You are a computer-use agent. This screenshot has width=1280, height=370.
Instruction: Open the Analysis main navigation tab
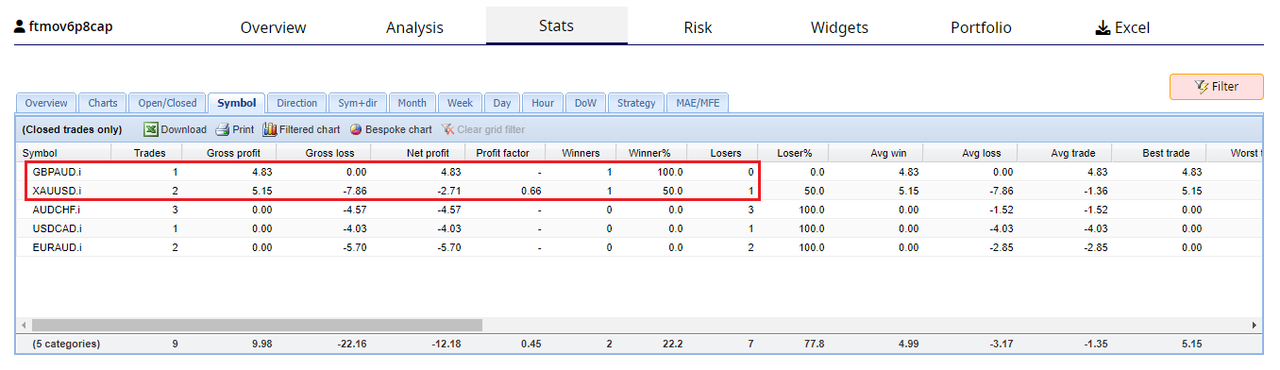pos(414,27)
